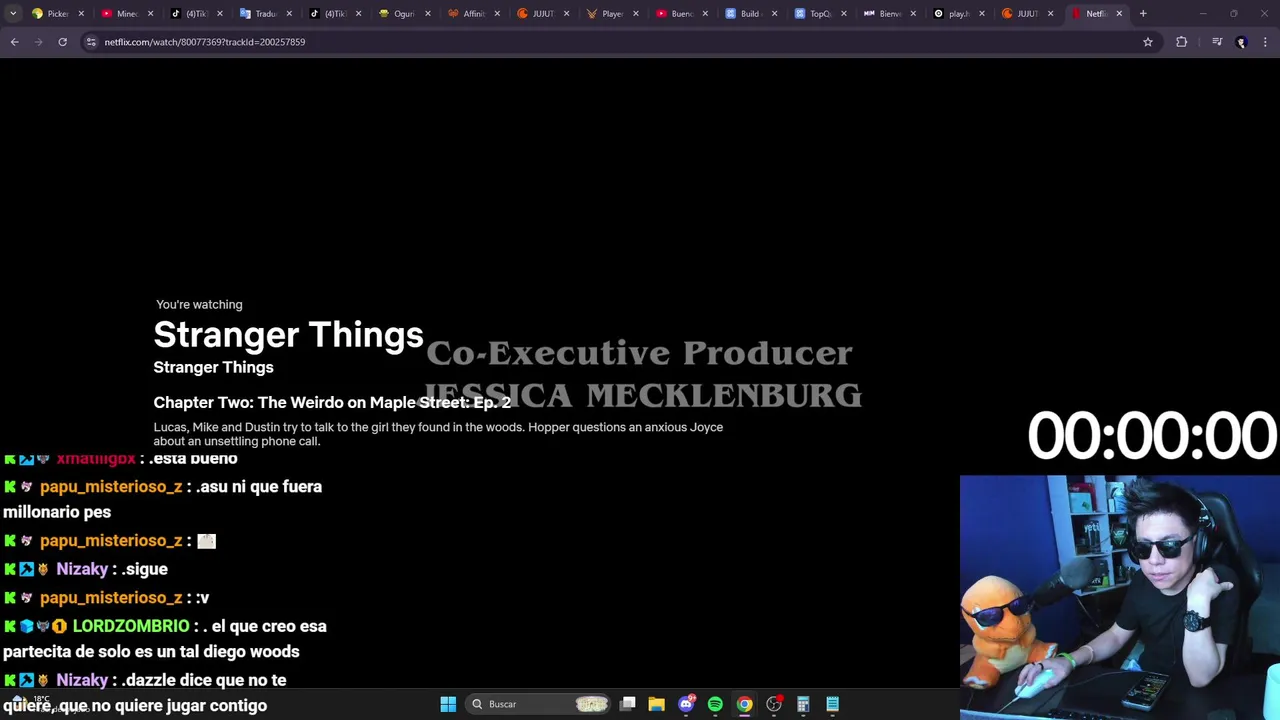
Task: Click the Chrome taskbar icon
Action: click(744, 704)
